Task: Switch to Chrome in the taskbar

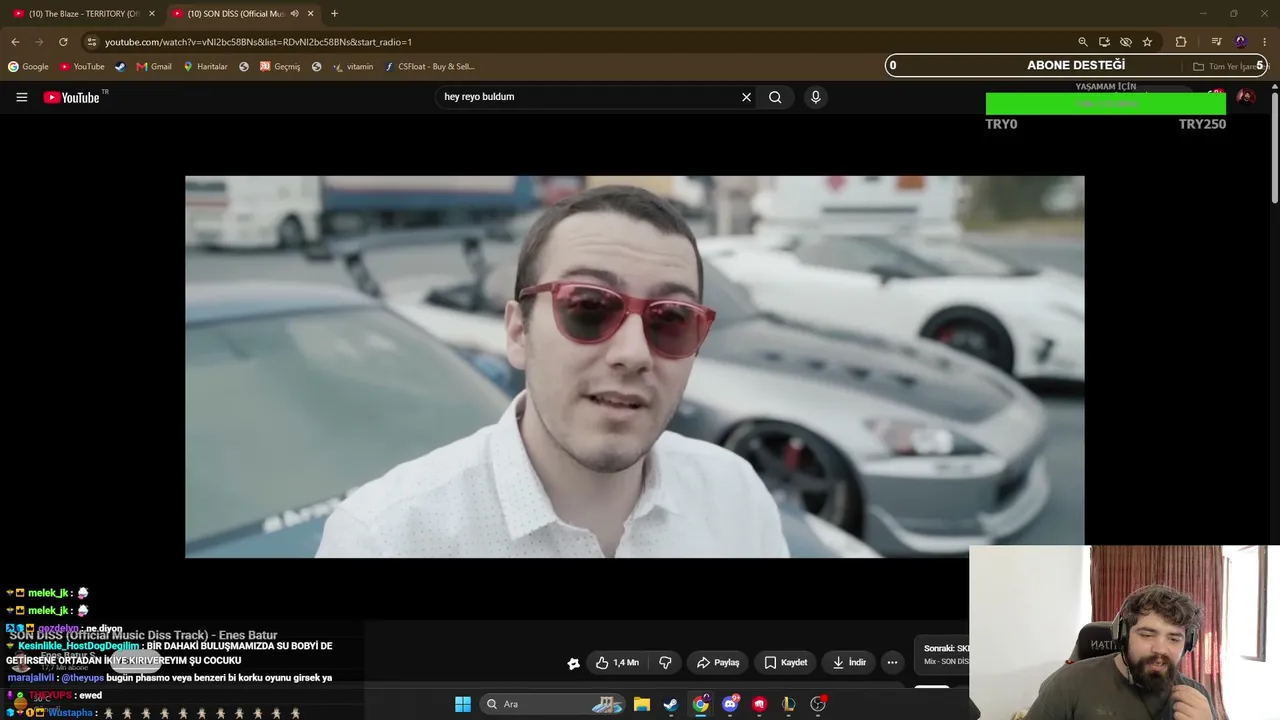Action: pyautogui.click(x=701, y=704)
